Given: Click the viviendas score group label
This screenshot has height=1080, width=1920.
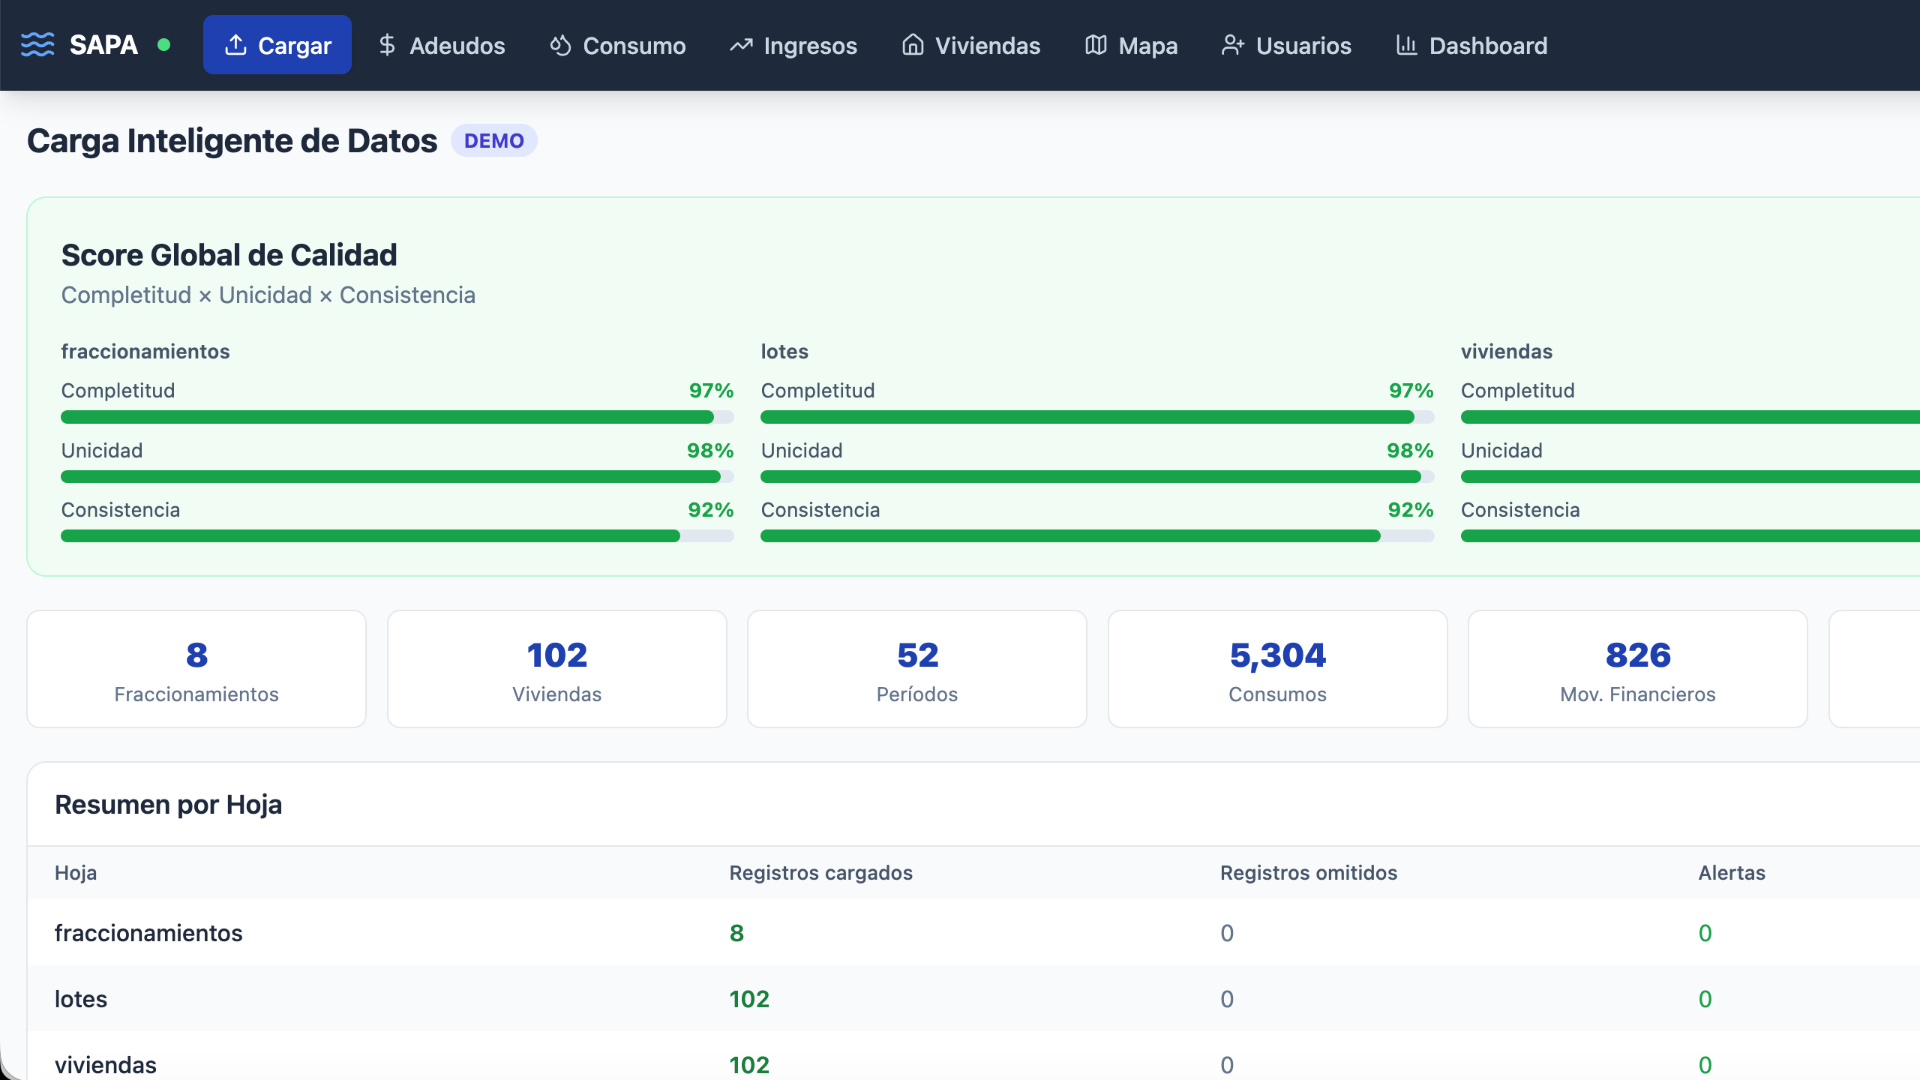Looking at the screenshot, I should pyautogui.click(x=1507, y=352).
